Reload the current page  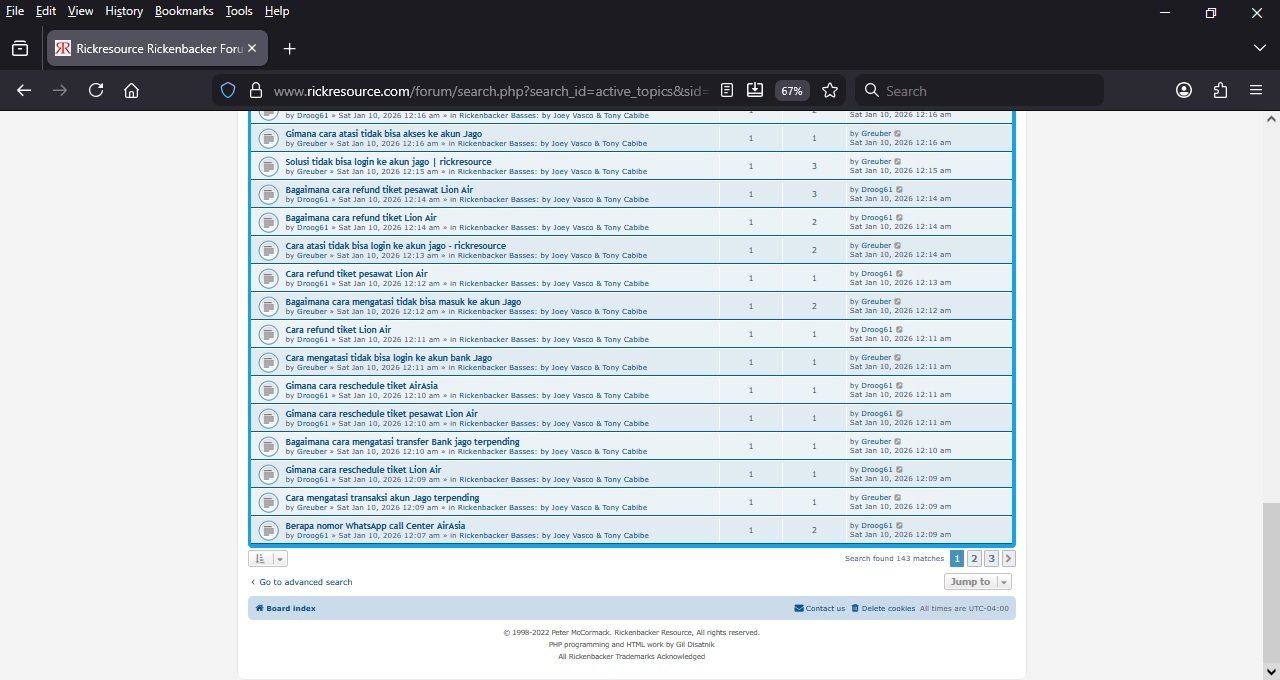pyautogui.click(x=96, y=90)
